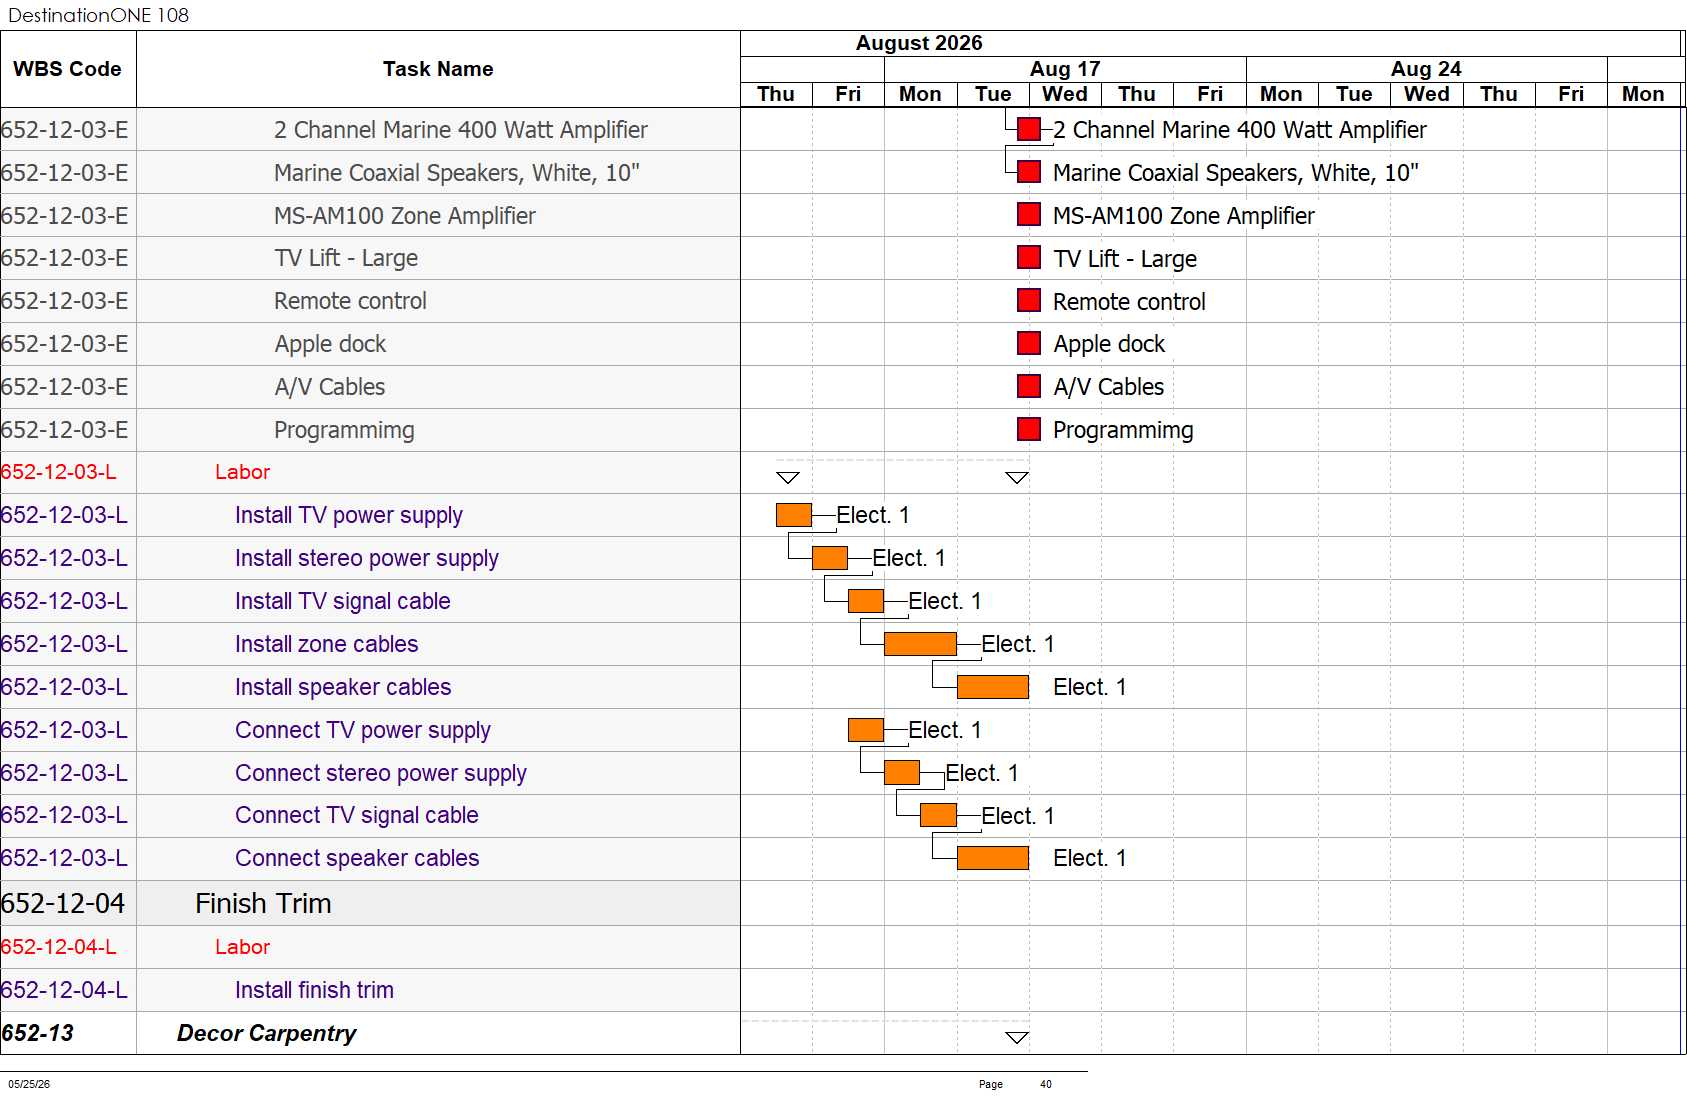Select the Install finish trim task

pyautogui.click(x=314, y=990)
